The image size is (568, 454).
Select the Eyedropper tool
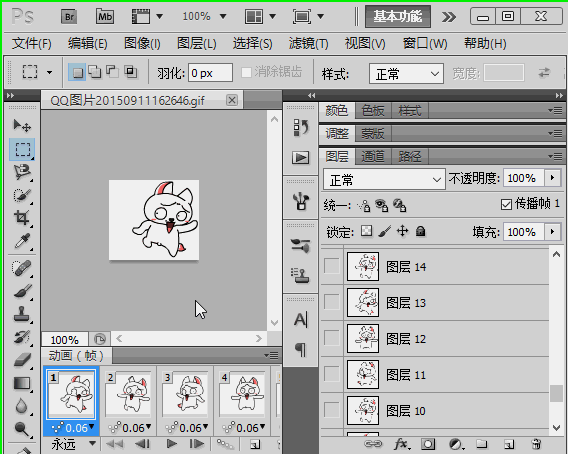tap(22, 241)
